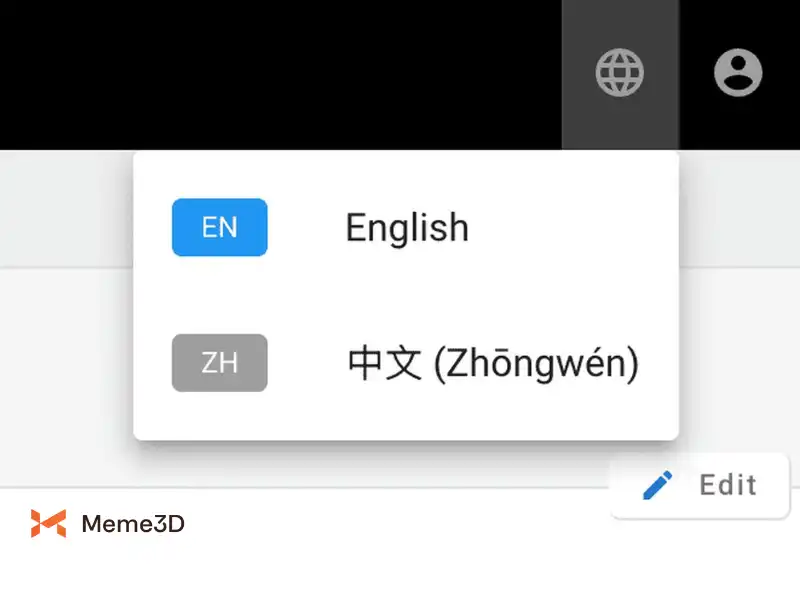Click the English label text
The image size is (800, 600).
pos(407,228)
